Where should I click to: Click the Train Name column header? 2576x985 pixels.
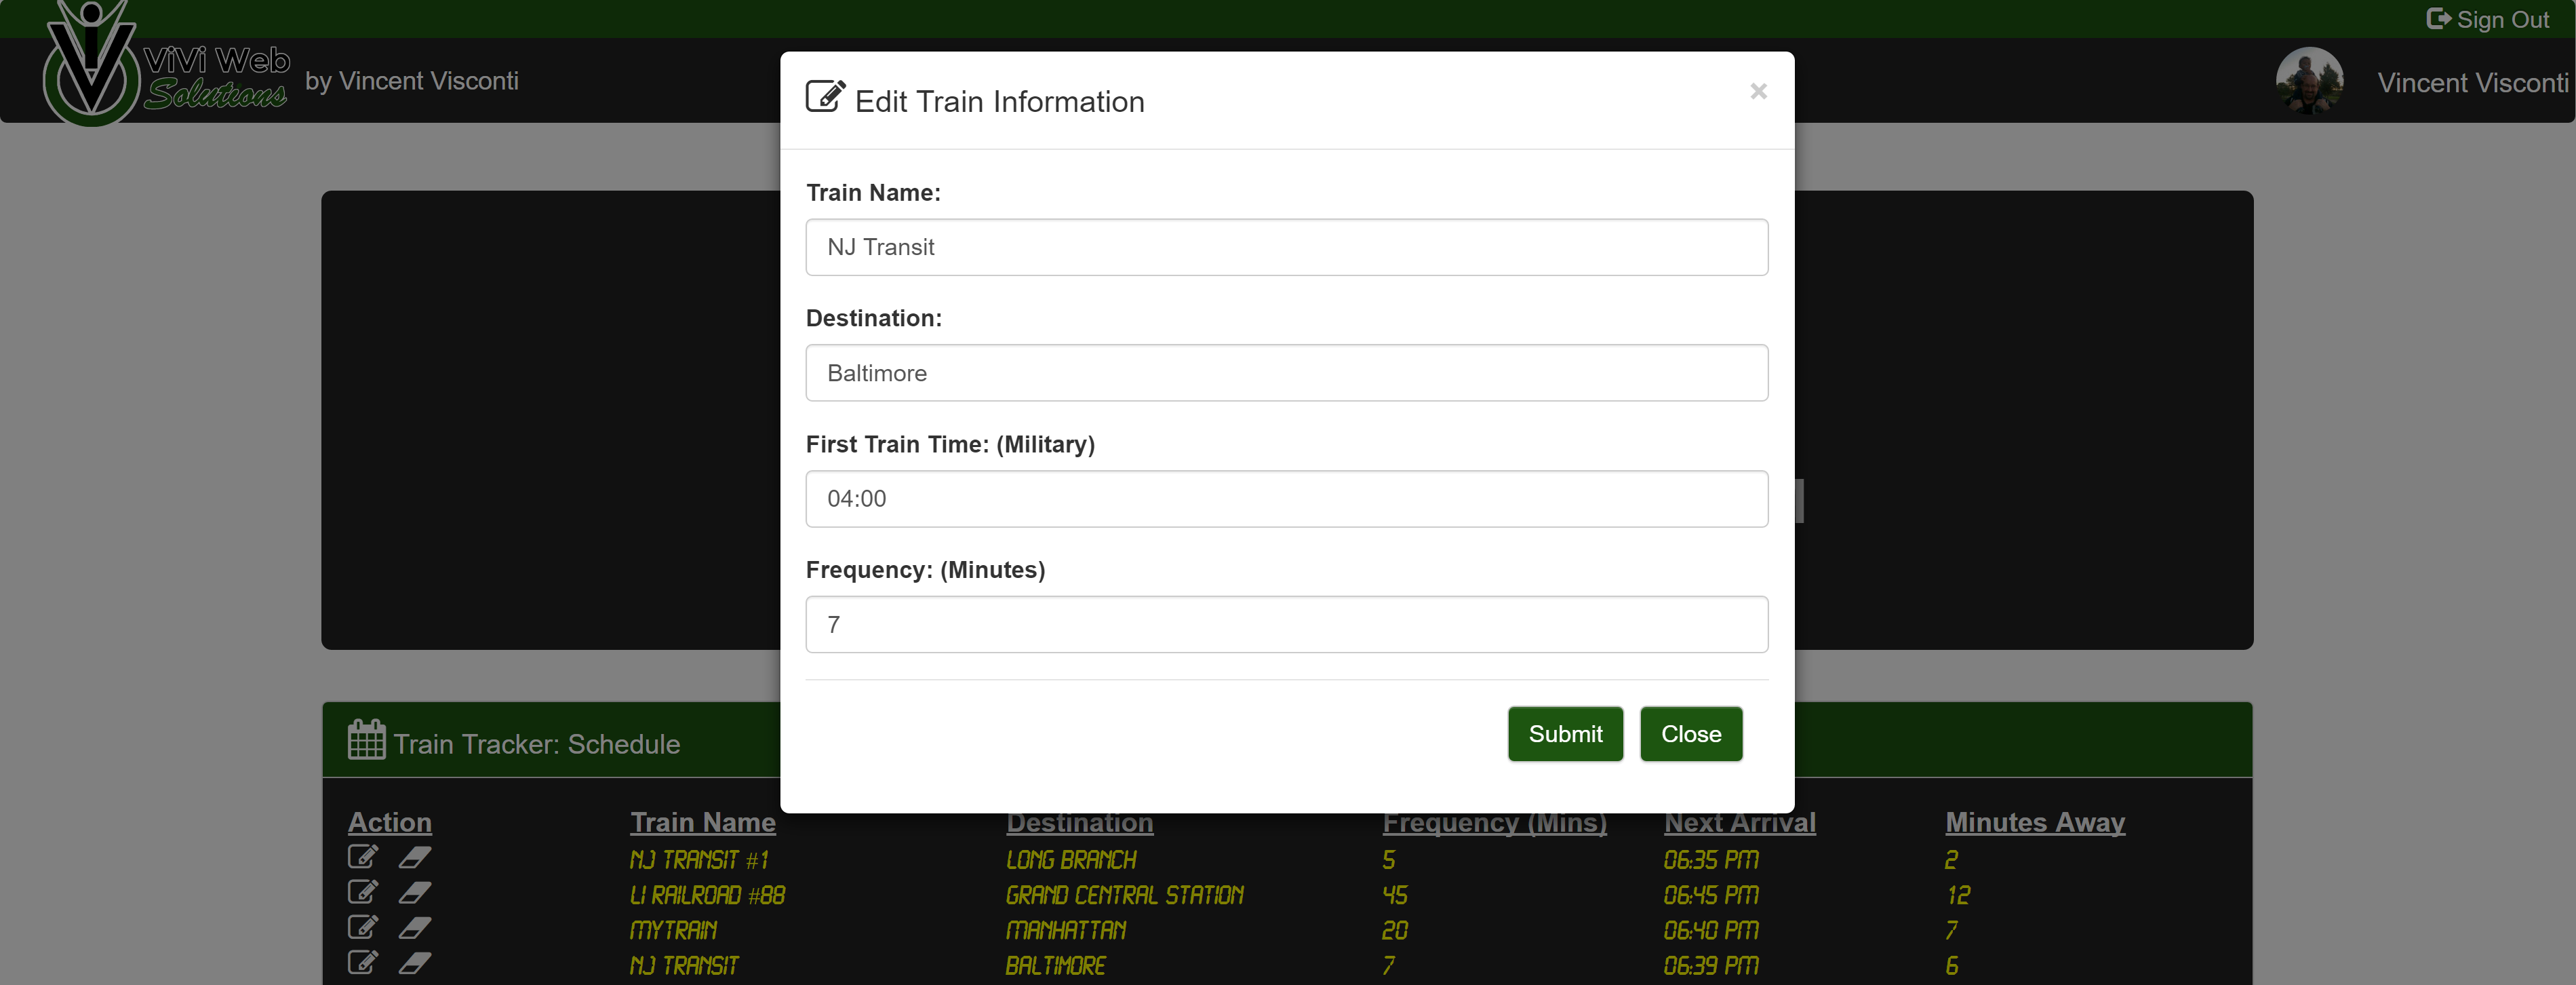[x=703, y=822]
